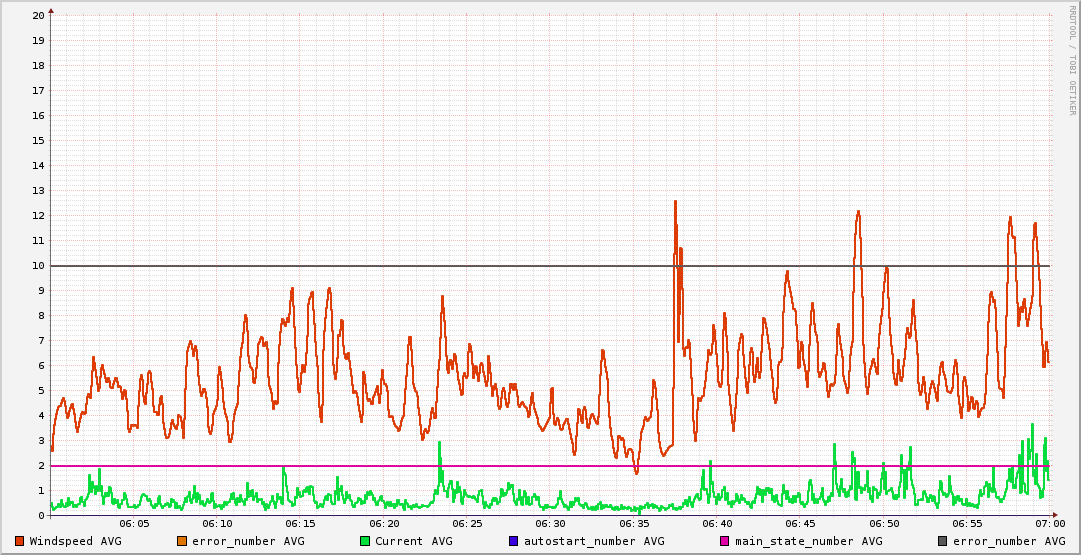Click the 20 value on the y-axis
The height and width of the screenshot is (555, 1081).
[38, 16]
